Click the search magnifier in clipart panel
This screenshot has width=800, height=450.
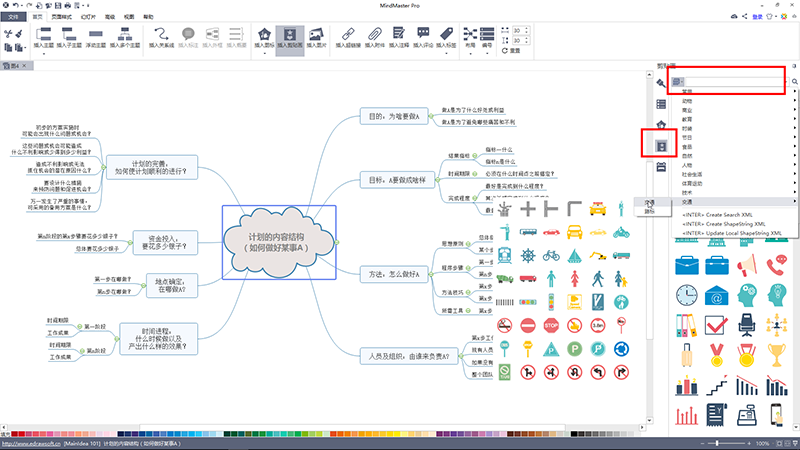point(795,82)
